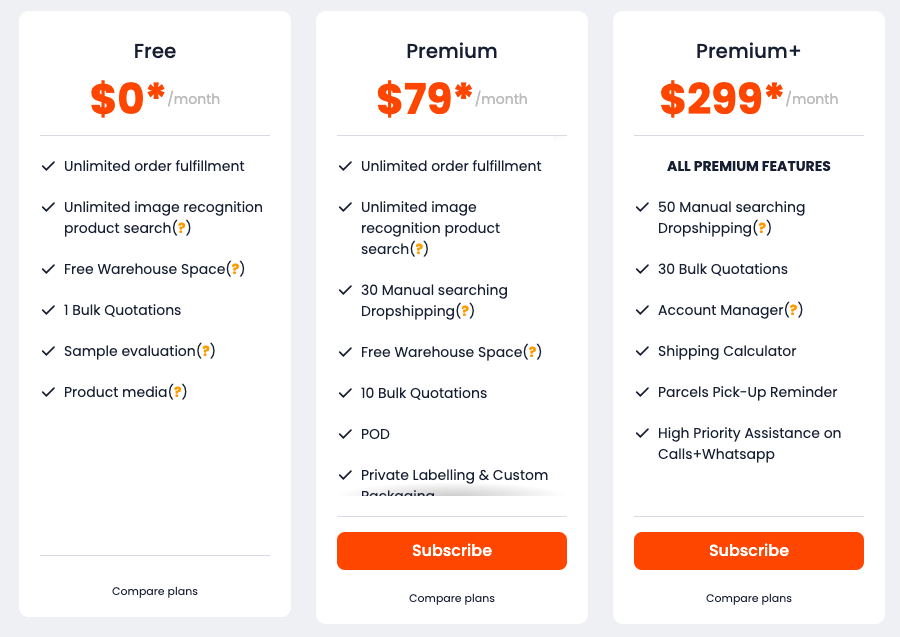
Task: Open Compare plans under Premium plan
Action: (x=452, y=598)
